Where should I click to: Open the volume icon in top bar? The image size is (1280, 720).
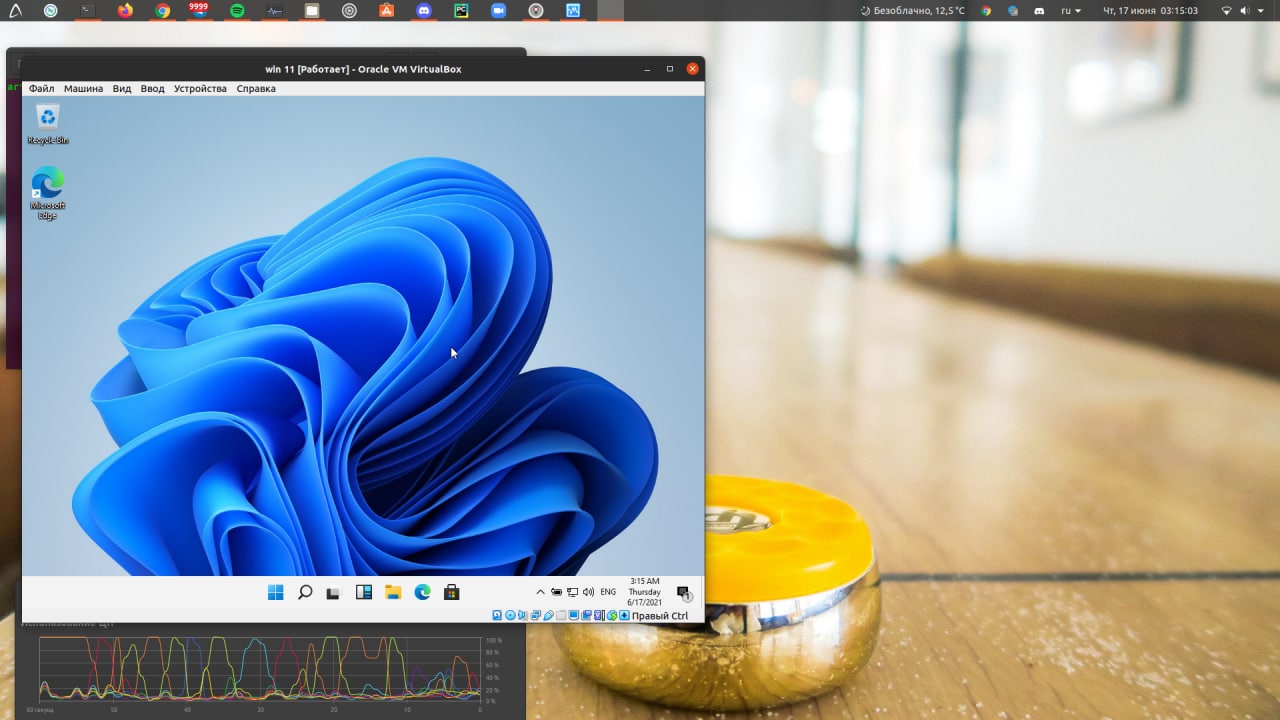click(1245, 10)
